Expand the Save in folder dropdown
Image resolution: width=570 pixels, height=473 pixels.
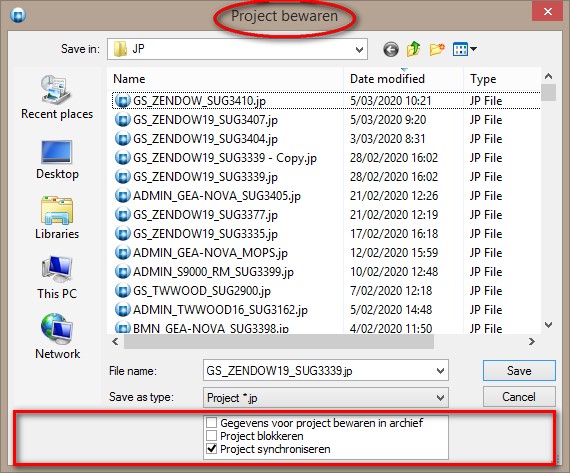click(x=359, y=49)
